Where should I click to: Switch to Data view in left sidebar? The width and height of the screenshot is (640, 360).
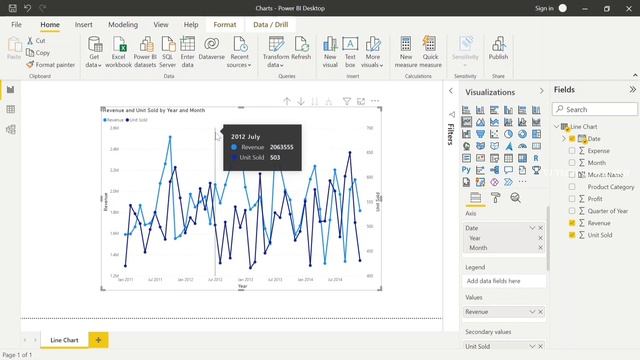tap(11, 109)
